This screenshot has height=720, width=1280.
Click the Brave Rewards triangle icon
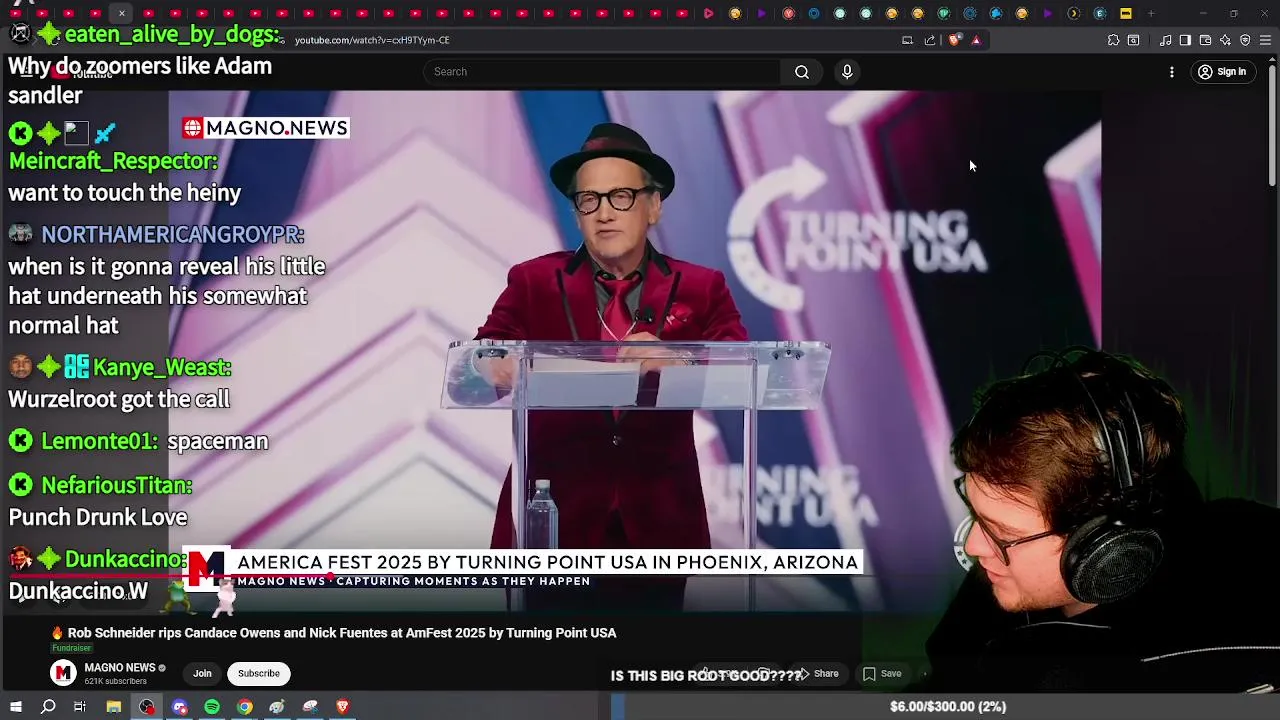point(976,40)
